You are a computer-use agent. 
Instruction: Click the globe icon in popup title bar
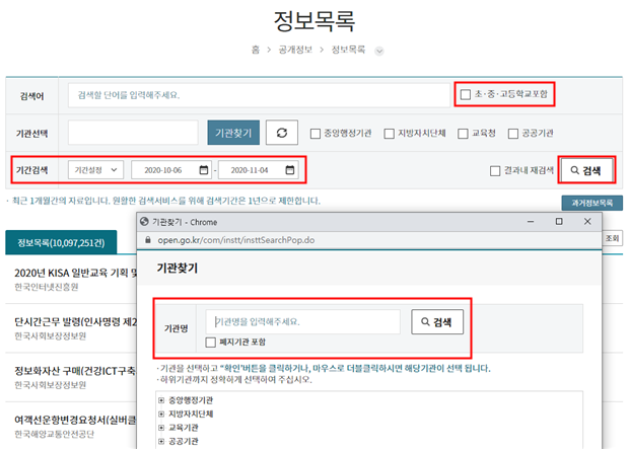144,222
